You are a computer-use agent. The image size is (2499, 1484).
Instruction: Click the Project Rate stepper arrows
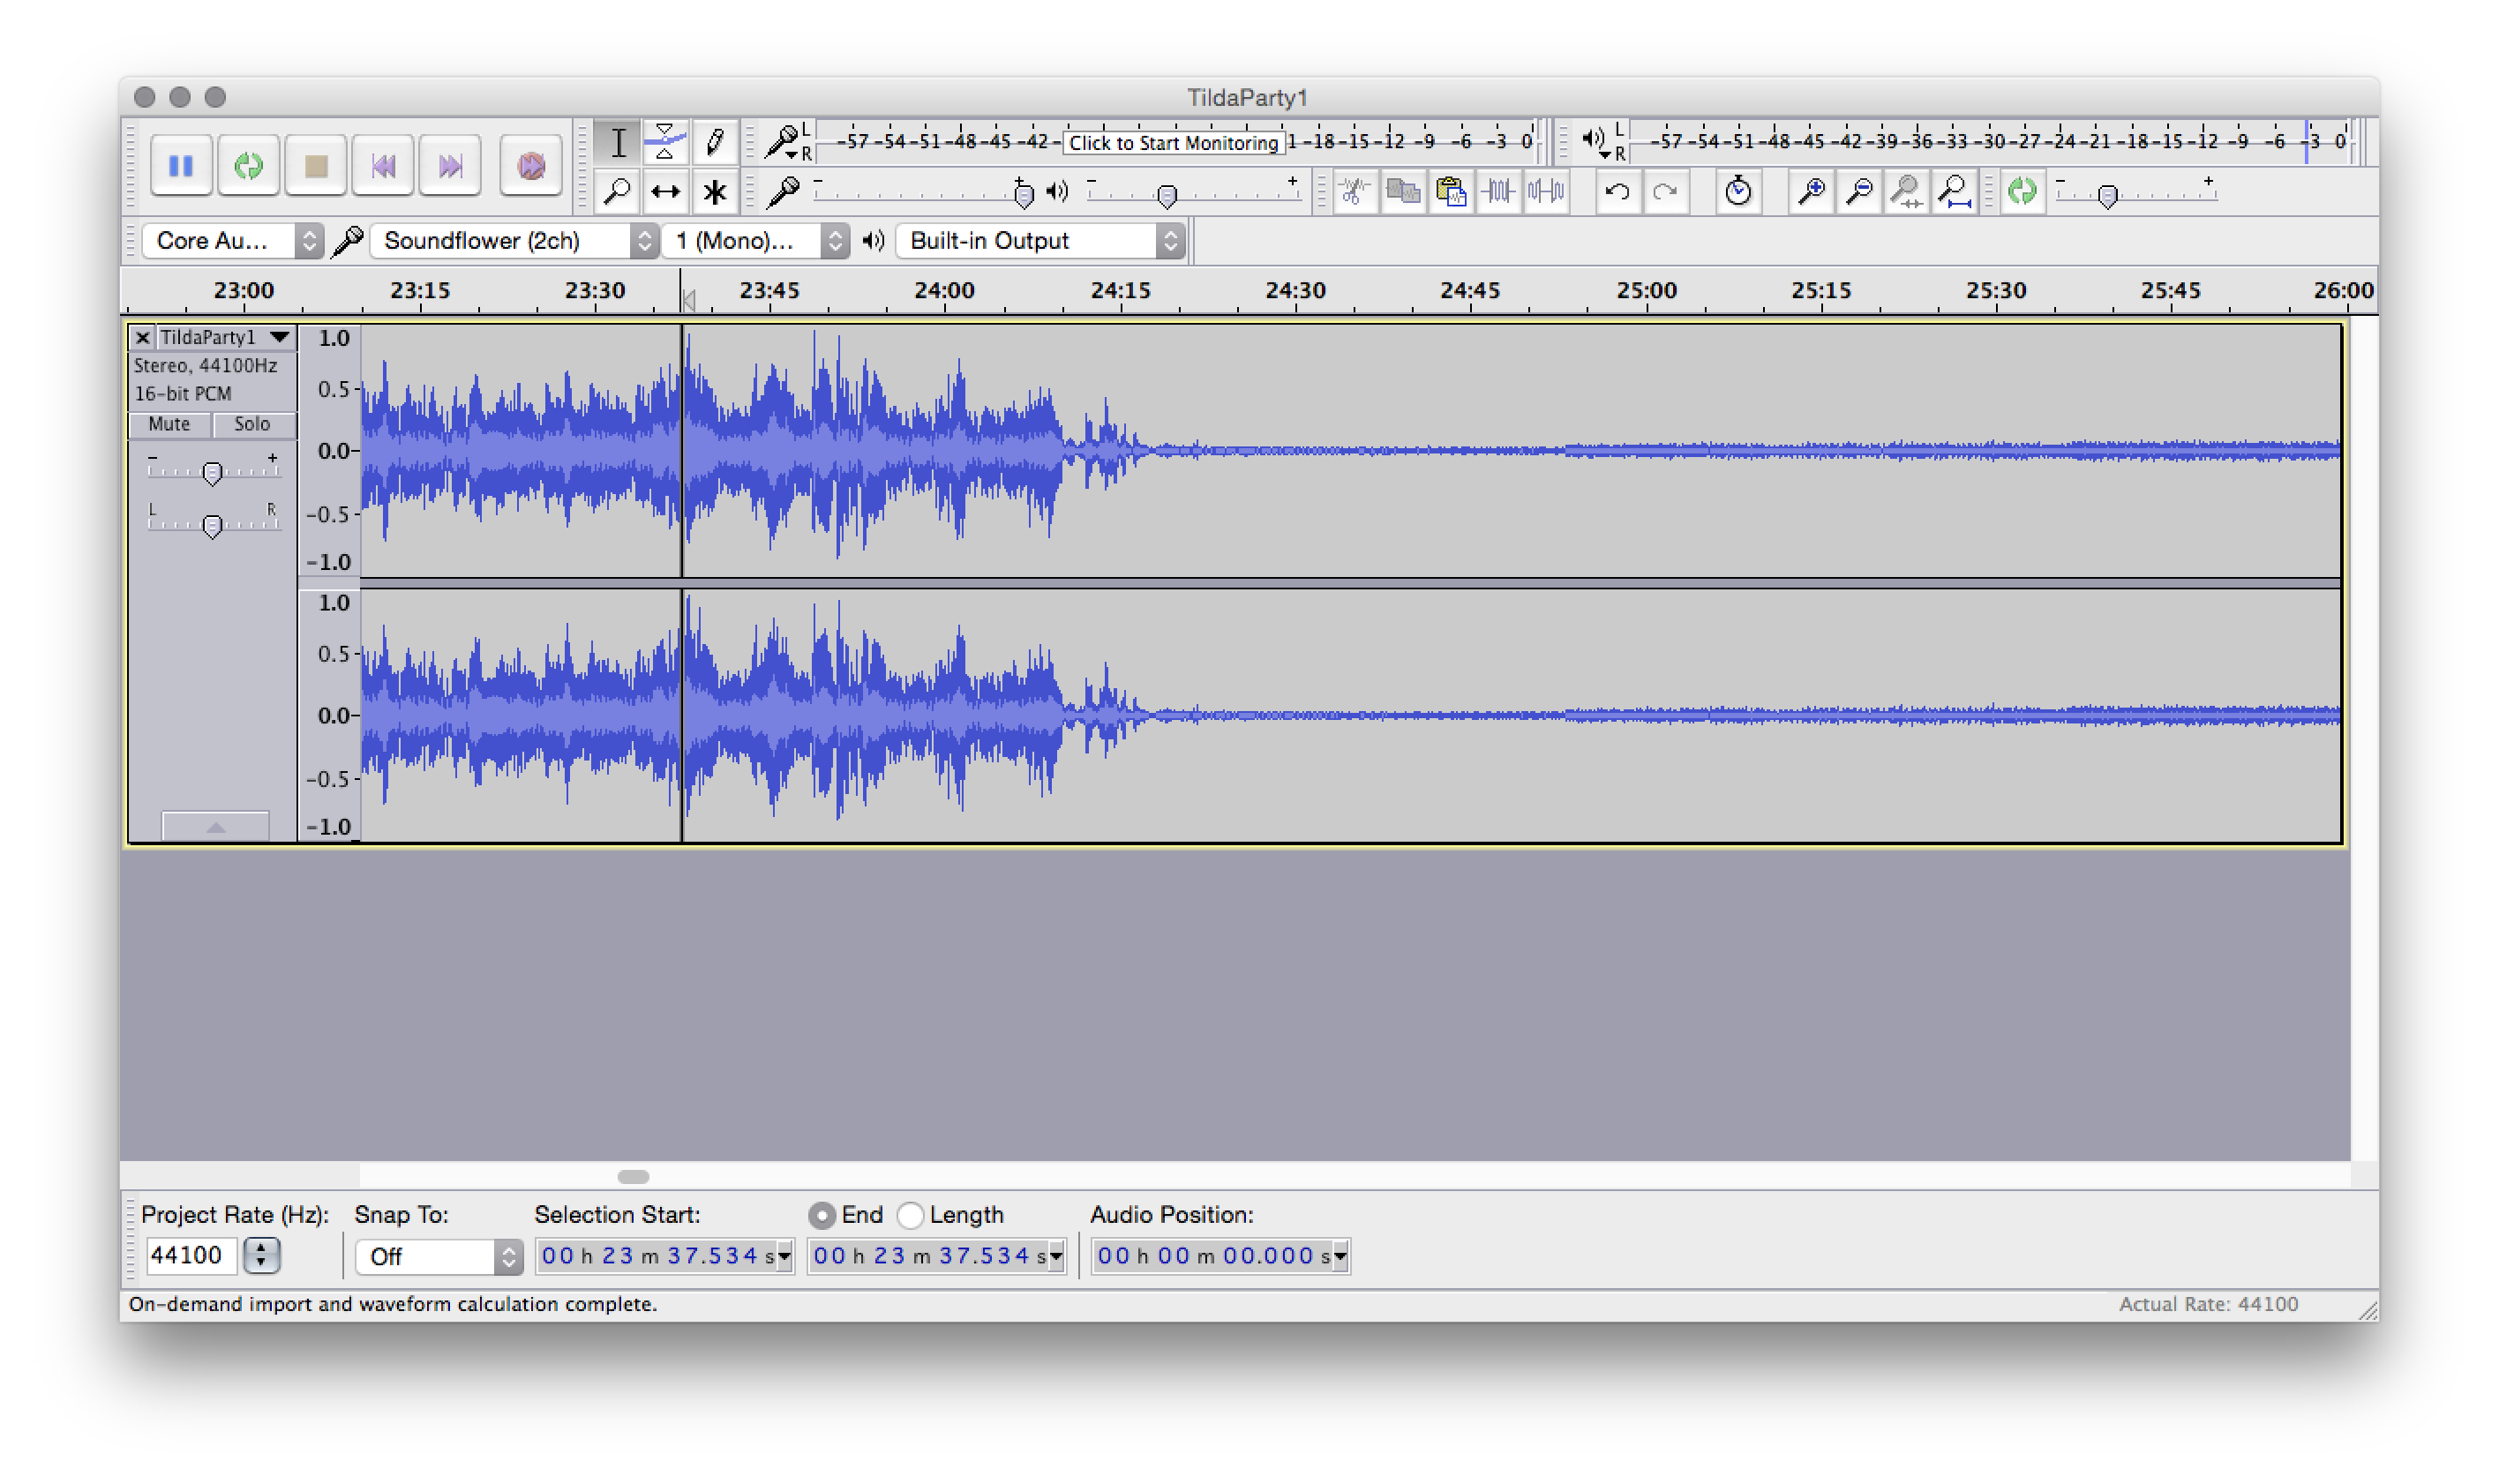[262, 1255]
